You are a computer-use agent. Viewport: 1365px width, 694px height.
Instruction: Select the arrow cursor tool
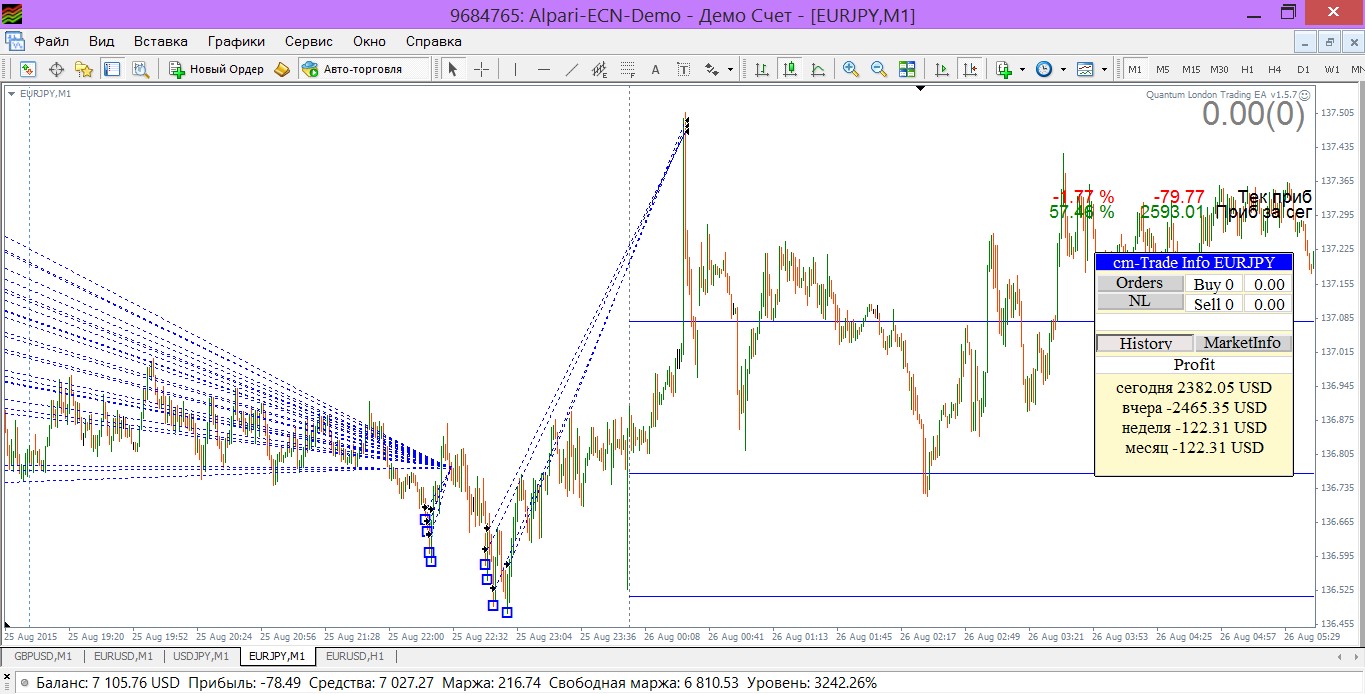click(453, 69)
